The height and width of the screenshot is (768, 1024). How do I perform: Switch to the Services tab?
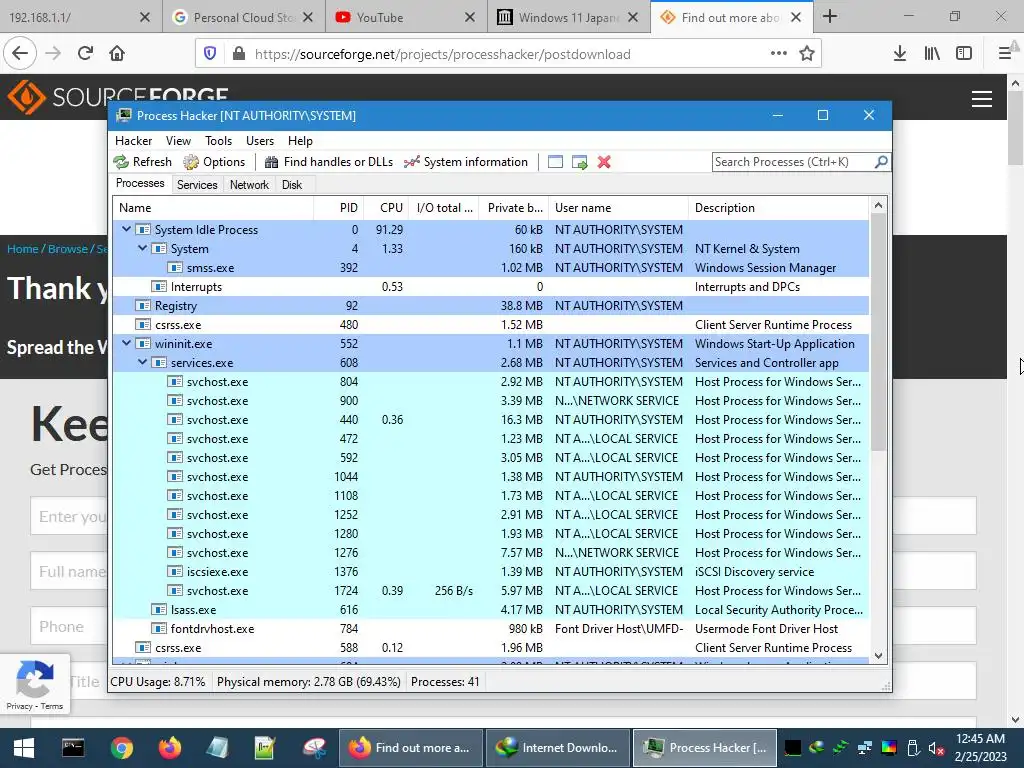[197, 185]
